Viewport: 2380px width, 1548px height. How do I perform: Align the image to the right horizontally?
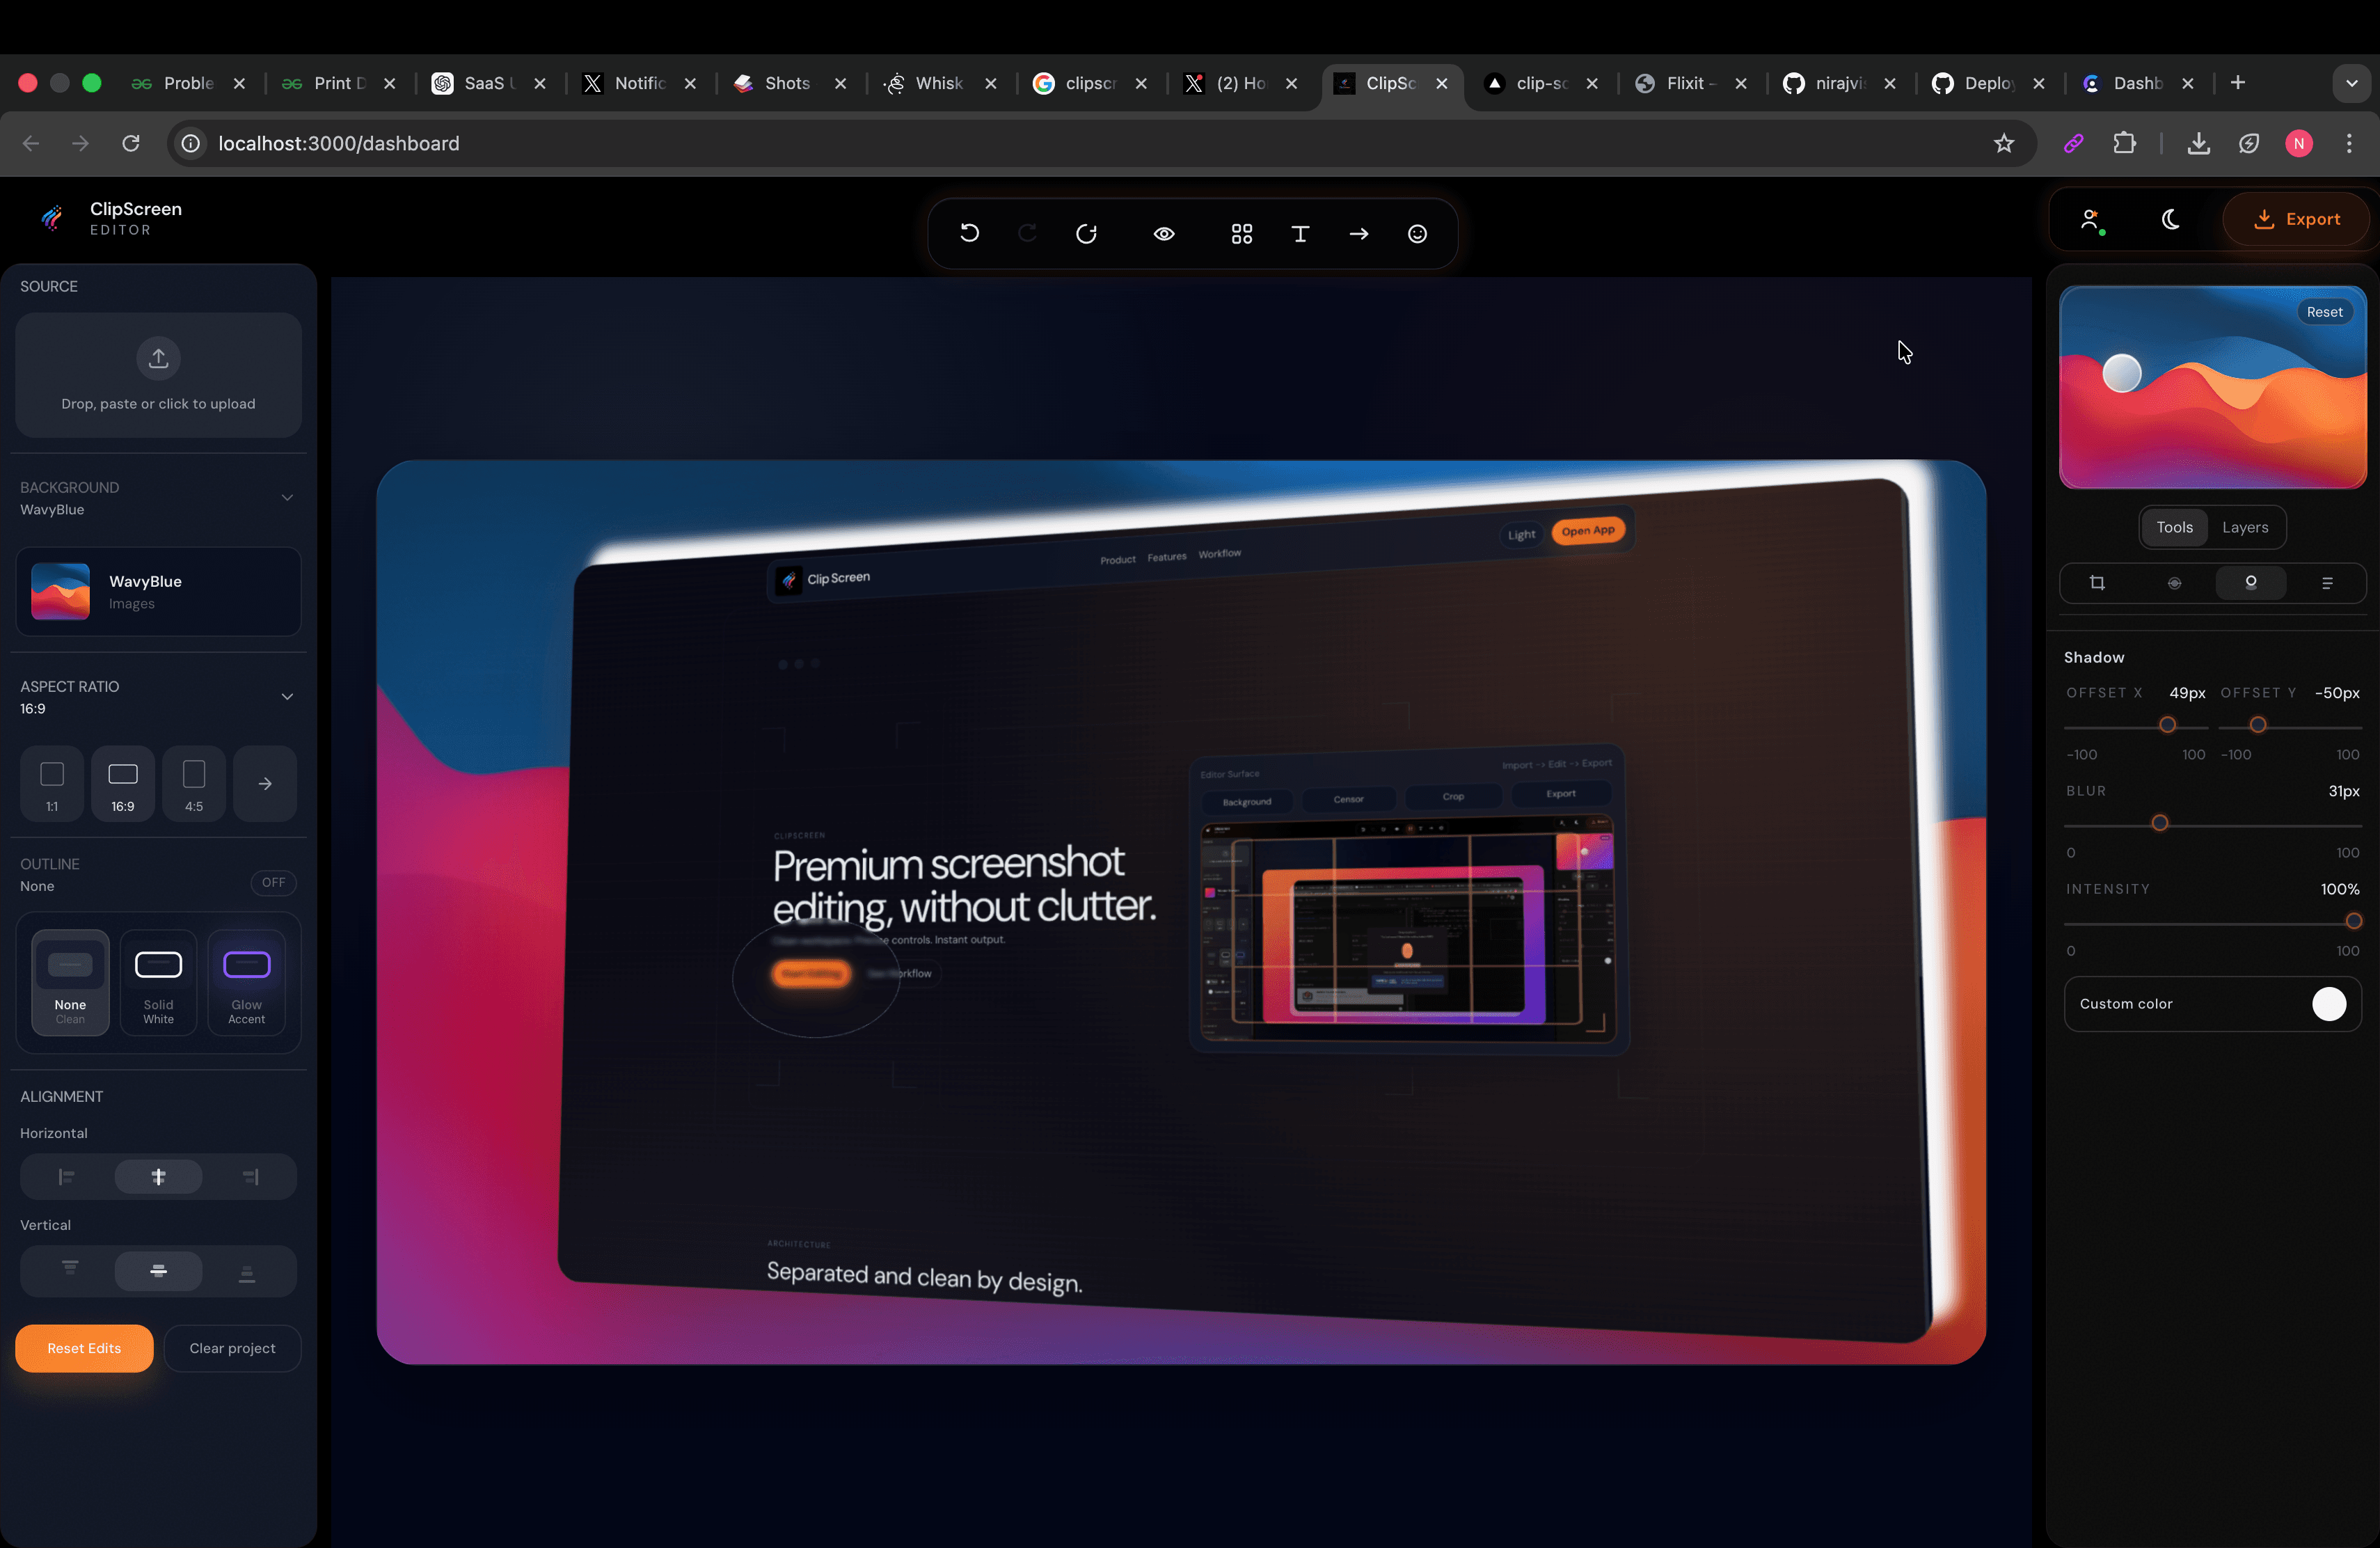point(250,1176)
